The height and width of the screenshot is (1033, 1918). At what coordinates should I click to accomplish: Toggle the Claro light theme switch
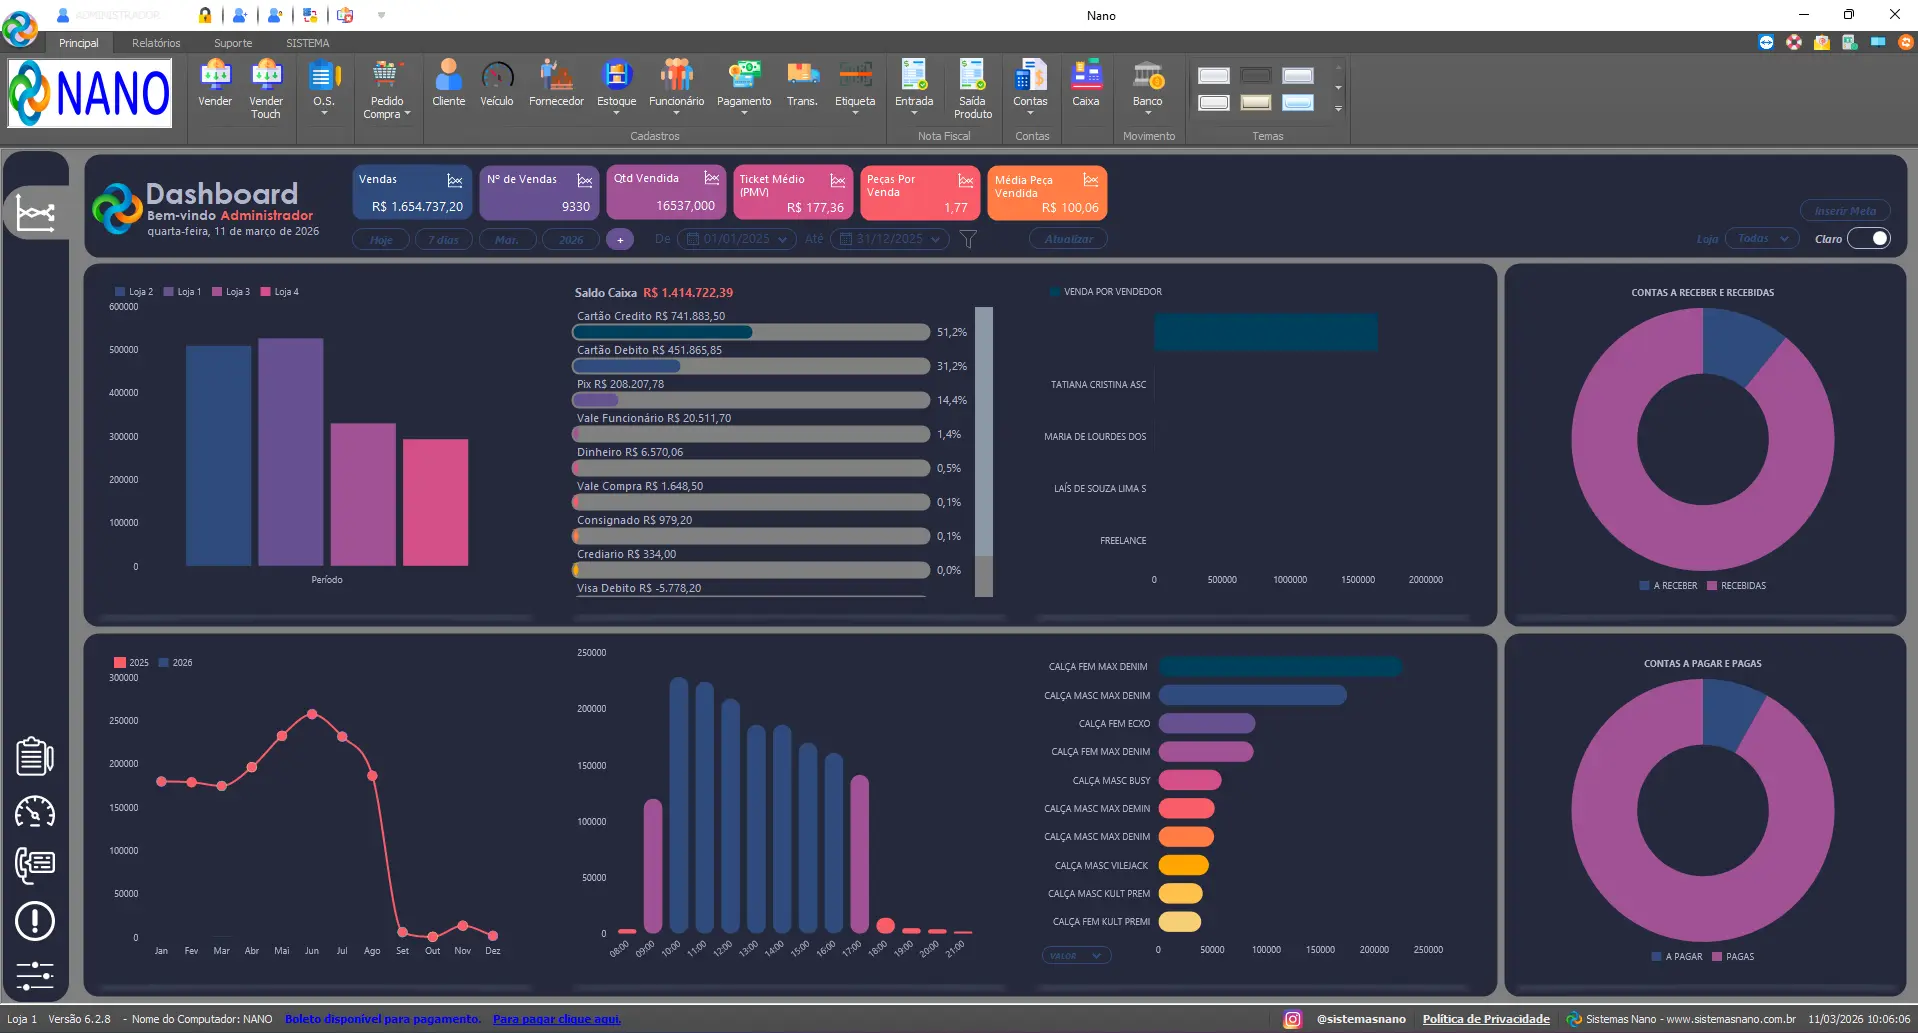pos(1868,238)
